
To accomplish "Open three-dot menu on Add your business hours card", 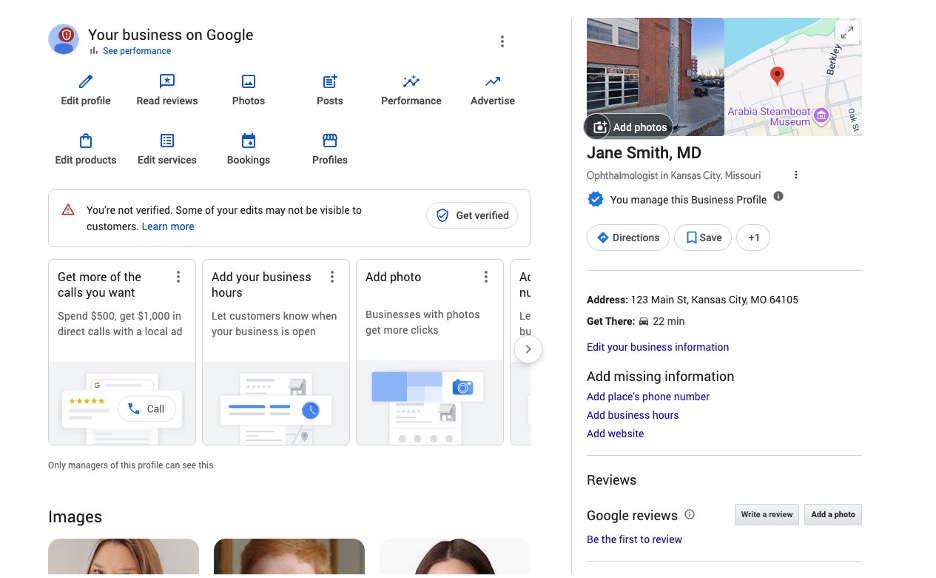I will [332, 277].
